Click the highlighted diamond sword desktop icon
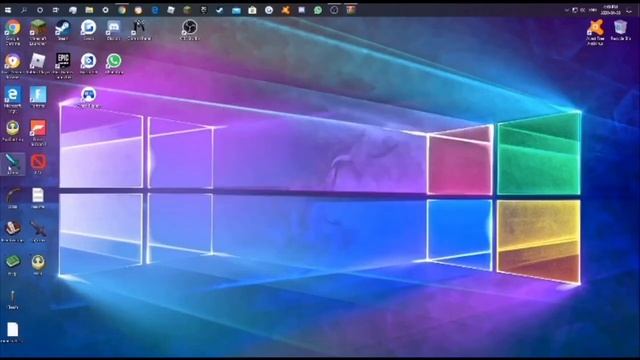This screenshot has width=640, height=360. pyautogui.click(x=13, y=164)
